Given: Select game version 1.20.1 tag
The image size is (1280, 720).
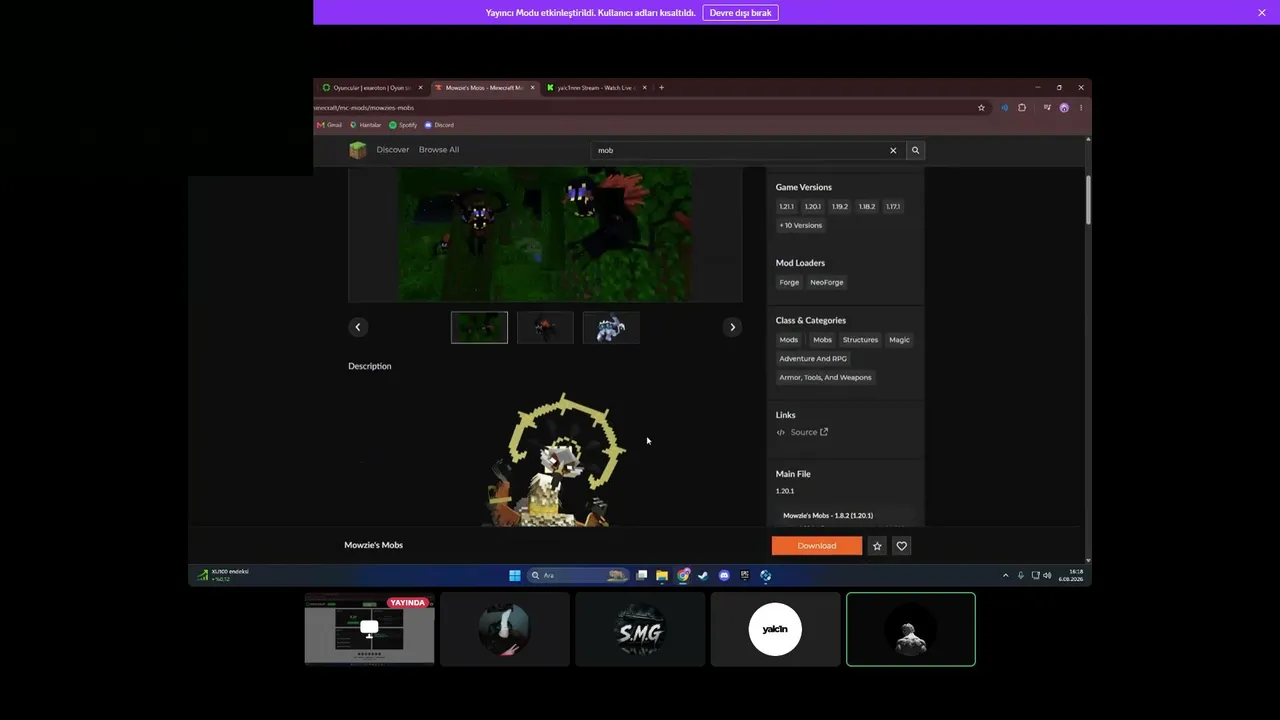Looking at the screenshot, I should point(813,207).
